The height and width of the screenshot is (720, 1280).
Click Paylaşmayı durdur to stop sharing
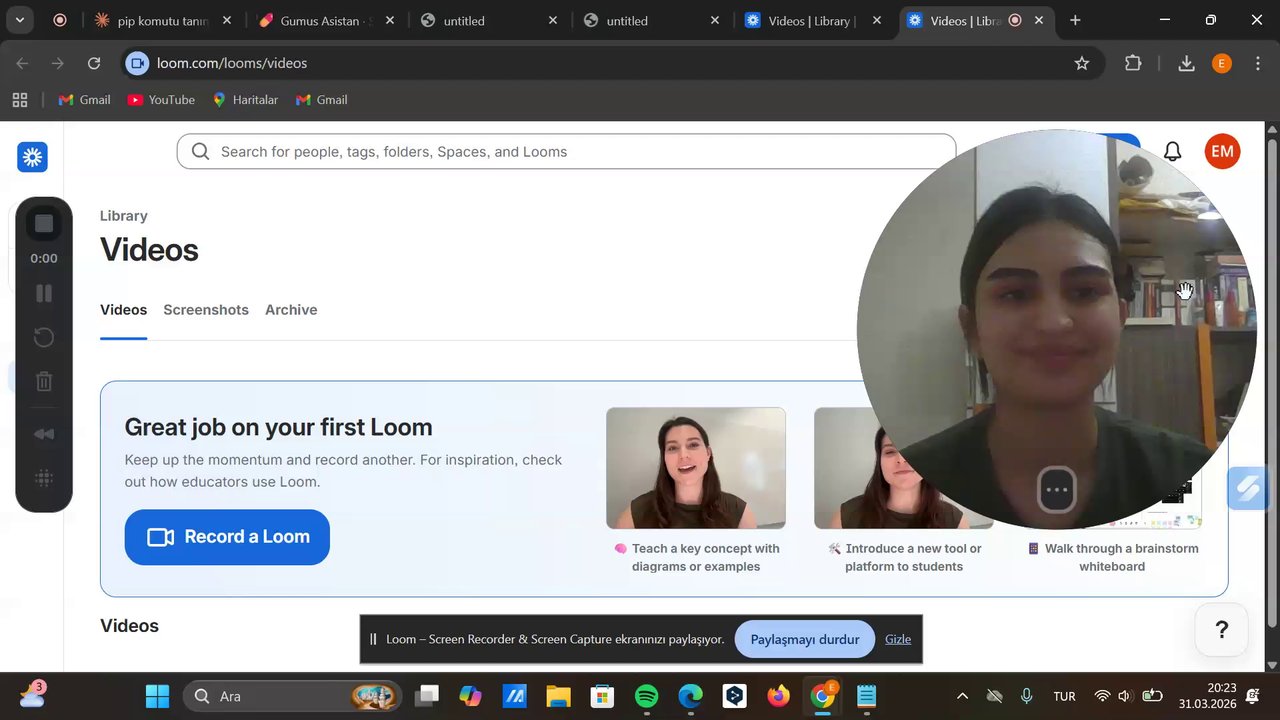click(805, 640)
